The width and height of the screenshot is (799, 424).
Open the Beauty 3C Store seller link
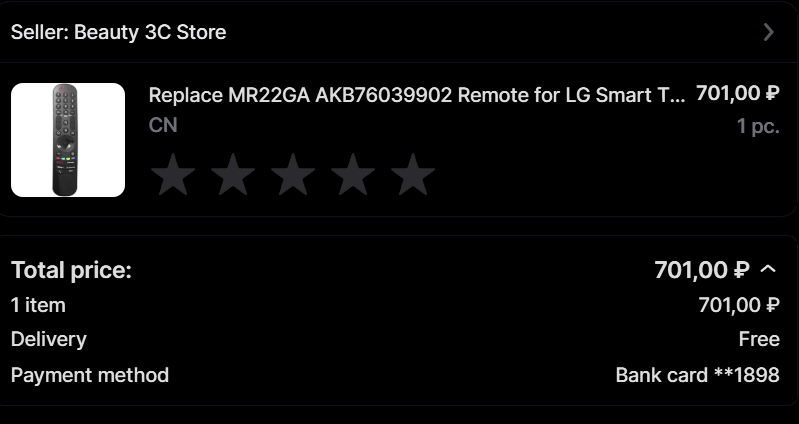118,32
